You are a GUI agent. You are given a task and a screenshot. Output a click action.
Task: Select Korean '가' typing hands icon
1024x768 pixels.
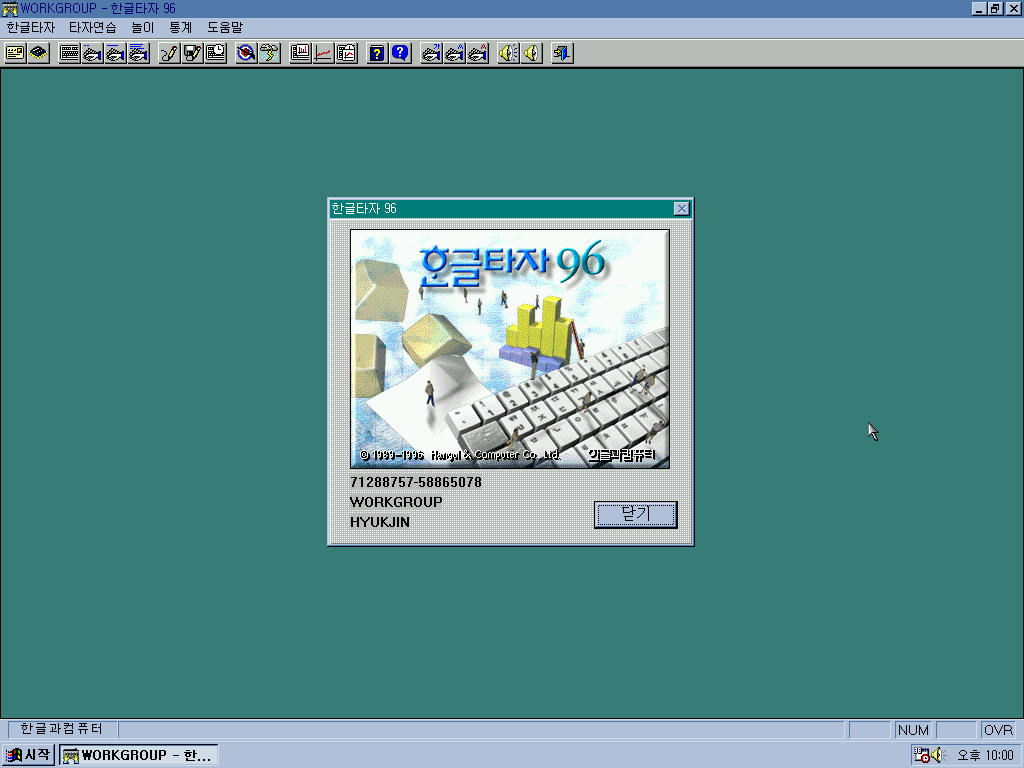pos(431,53)
